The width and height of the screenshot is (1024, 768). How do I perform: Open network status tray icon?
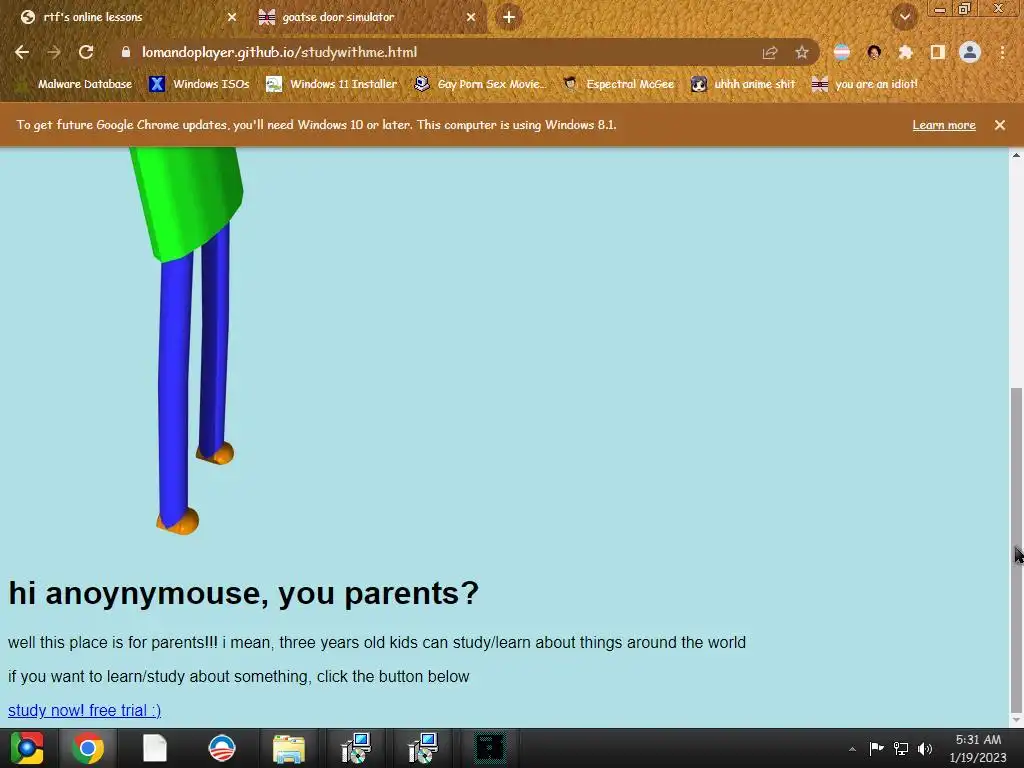pyautogui.click(x=901, y=748)
